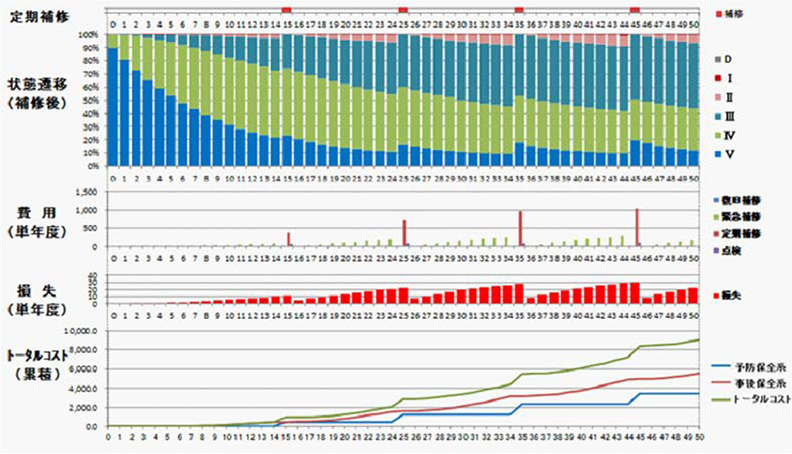The image size is (792, 454).
Task: Click the 定期補修 row title
Action: [x=36, y=14]
